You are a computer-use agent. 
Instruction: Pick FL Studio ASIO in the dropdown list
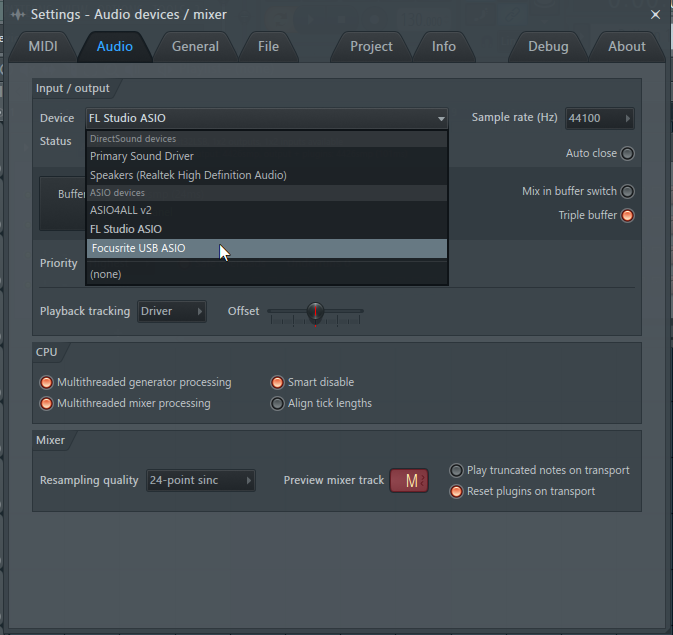coord(267,229)
